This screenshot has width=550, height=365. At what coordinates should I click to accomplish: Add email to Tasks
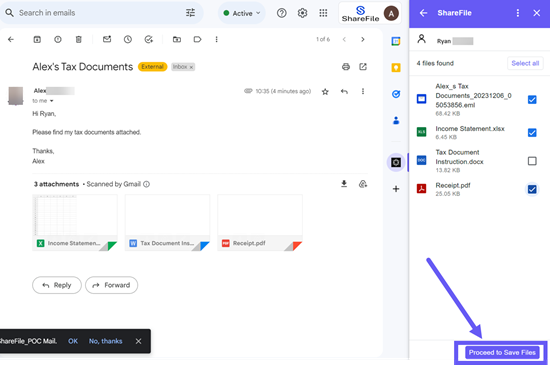[149, 39]
